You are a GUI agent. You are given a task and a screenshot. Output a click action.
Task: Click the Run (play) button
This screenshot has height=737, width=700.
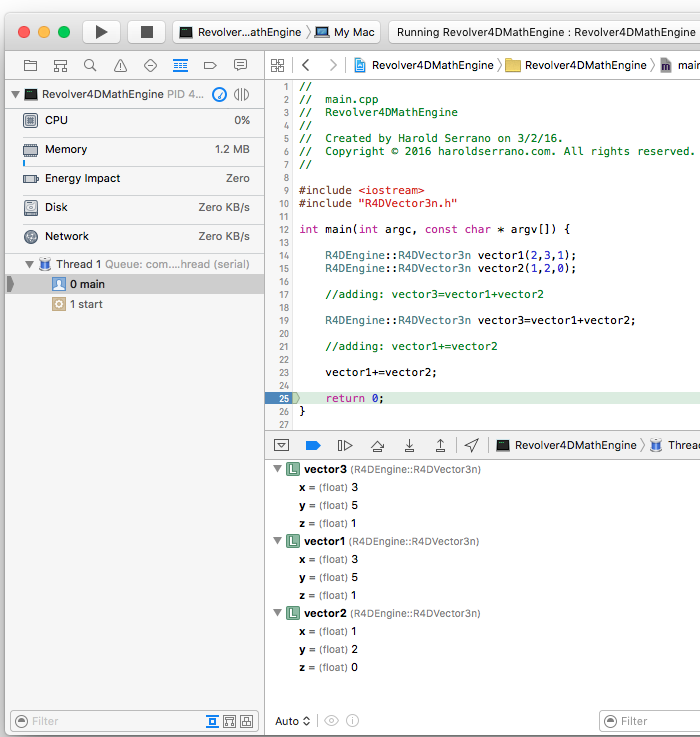pyautogui.click(x=101, y=32)
